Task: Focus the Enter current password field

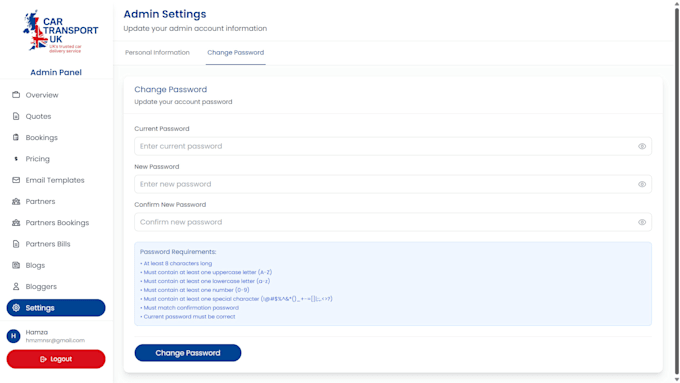Action: 393,146
